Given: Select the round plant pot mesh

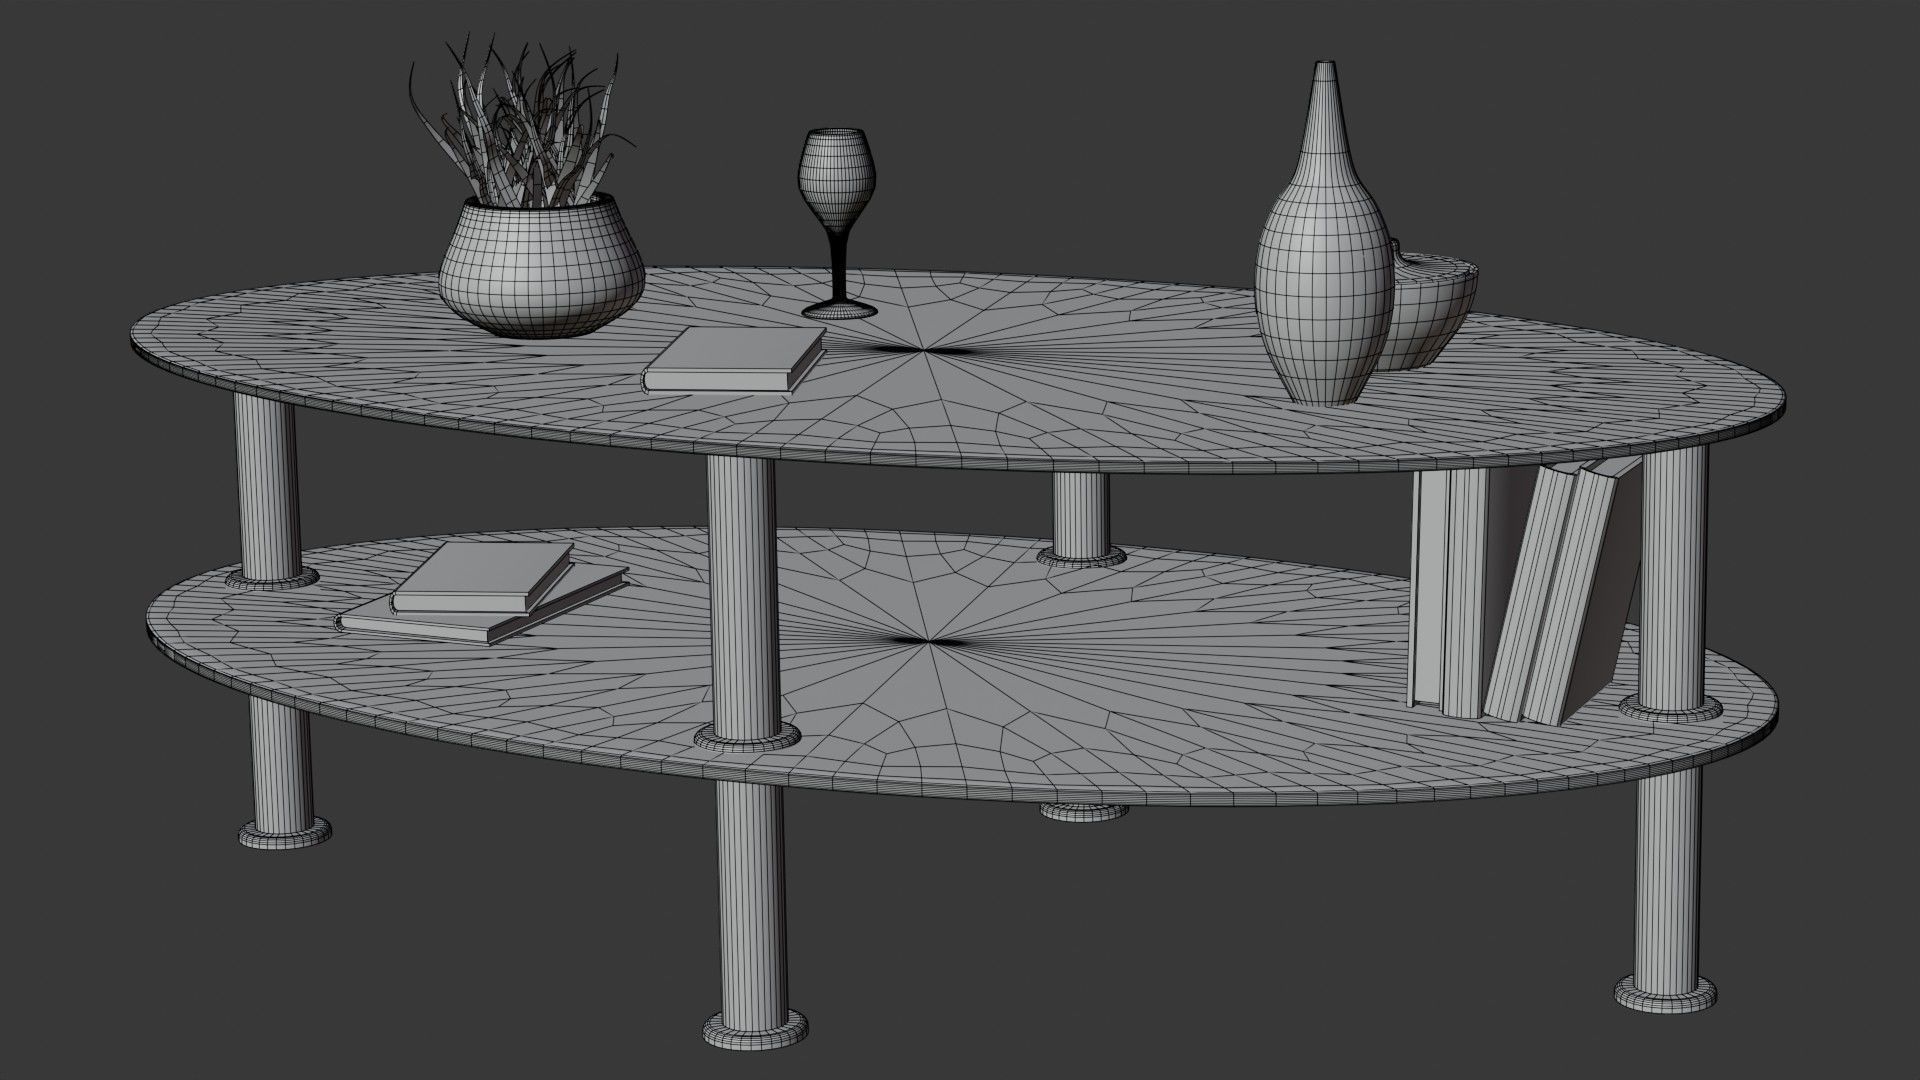Looking at the screenshot, I should (543, 266).
